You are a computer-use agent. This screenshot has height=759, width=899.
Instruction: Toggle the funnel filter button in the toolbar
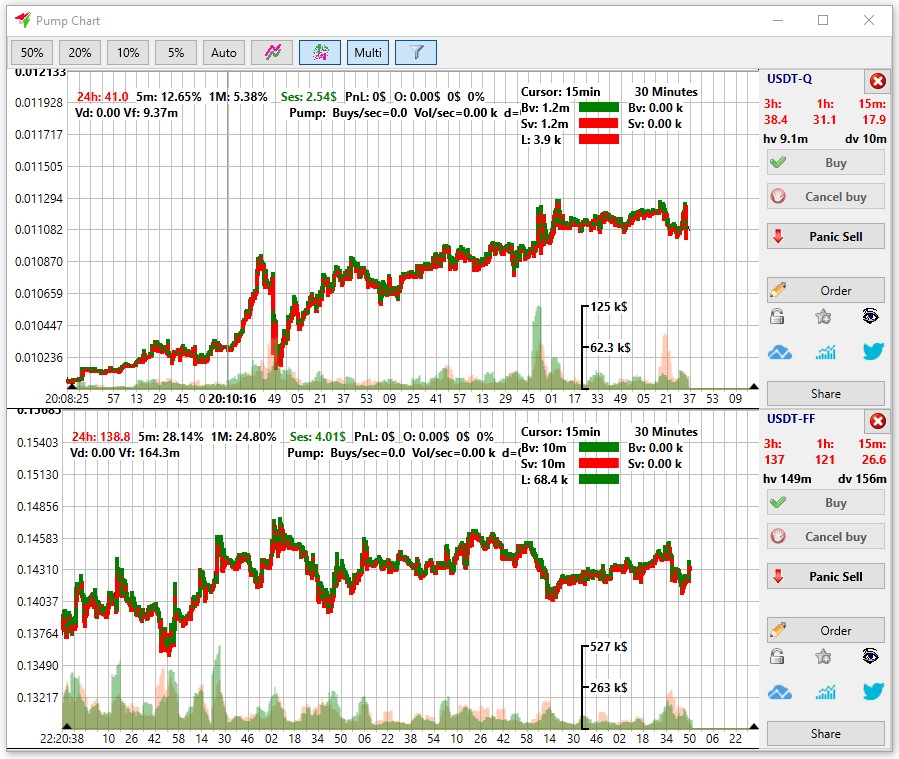point(415,52)
